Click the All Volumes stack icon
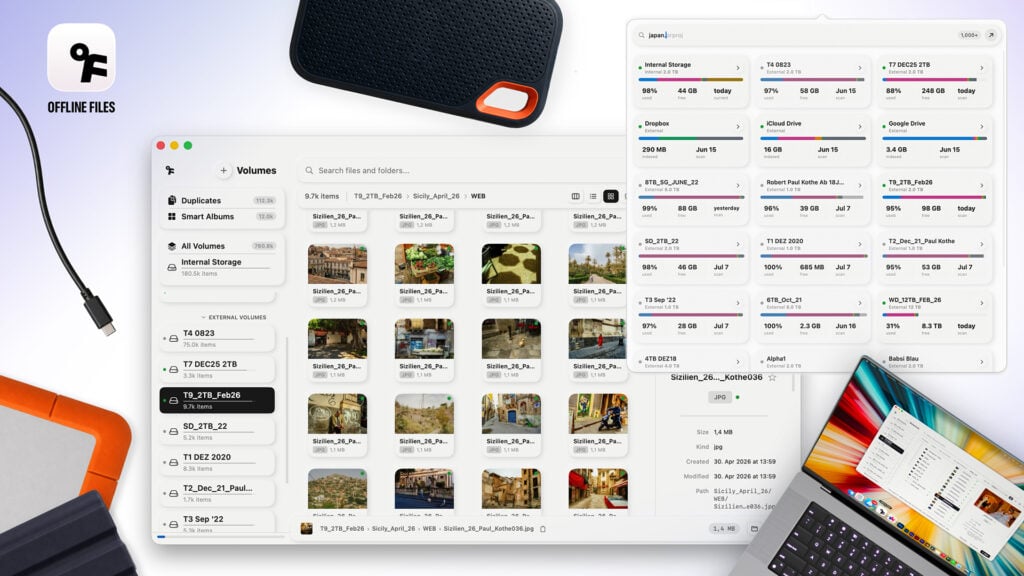Viewport: 1024px width, 576px height. click(x=172, y=246)
